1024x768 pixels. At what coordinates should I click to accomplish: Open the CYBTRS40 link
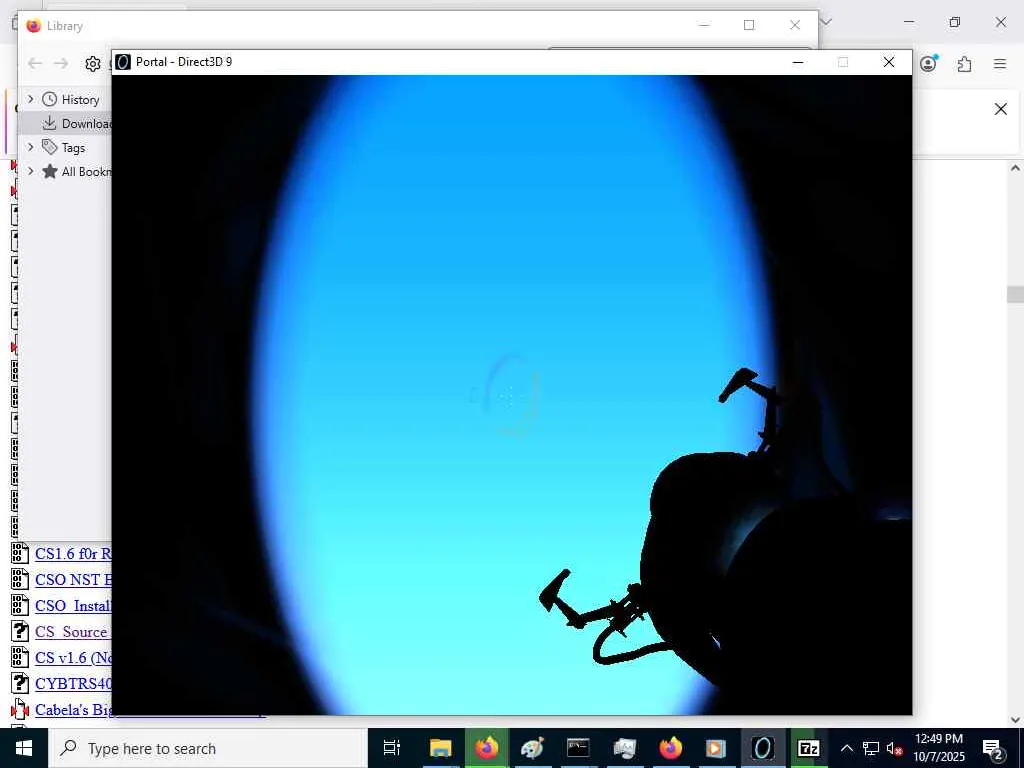[x=73, y=684]
